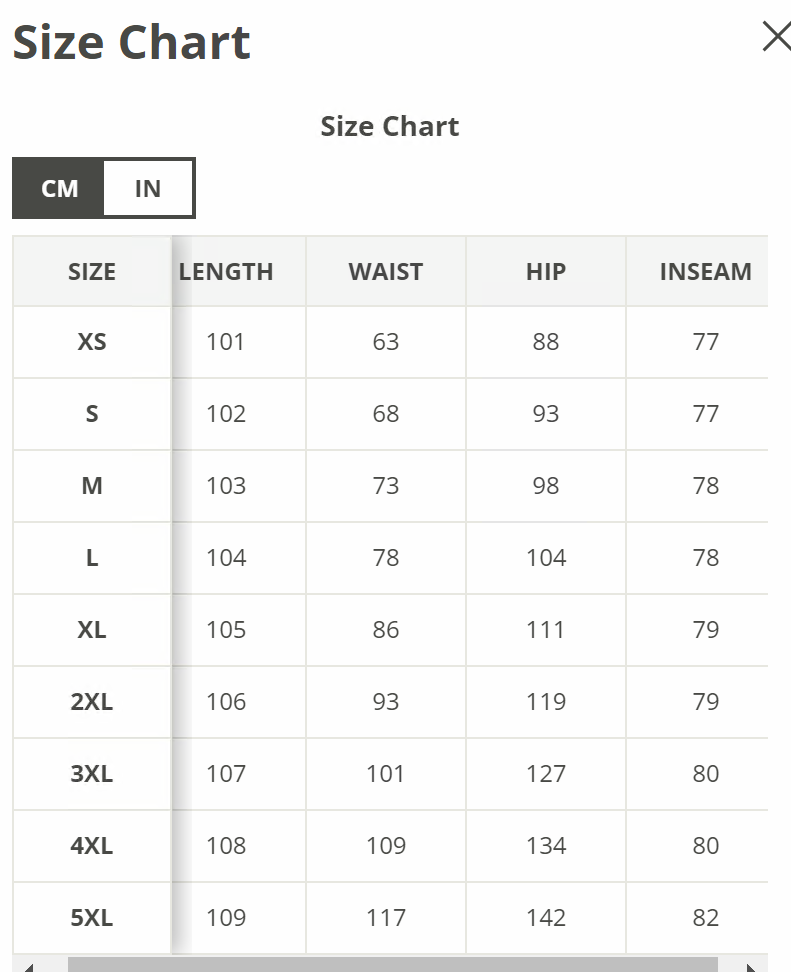Select the 2XL size row label
This screenshot has width=791, height=972.
92,702
